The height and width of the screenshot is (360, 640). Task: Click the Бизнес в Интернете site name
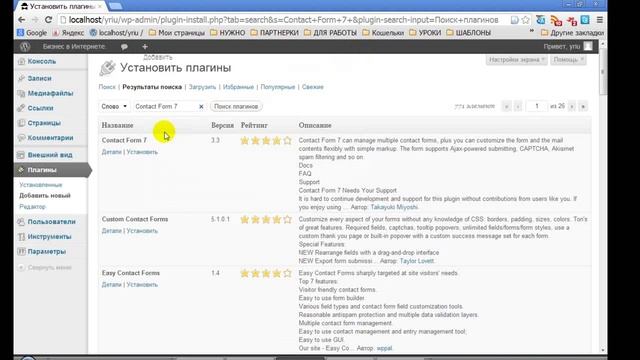tap(74, 47)
